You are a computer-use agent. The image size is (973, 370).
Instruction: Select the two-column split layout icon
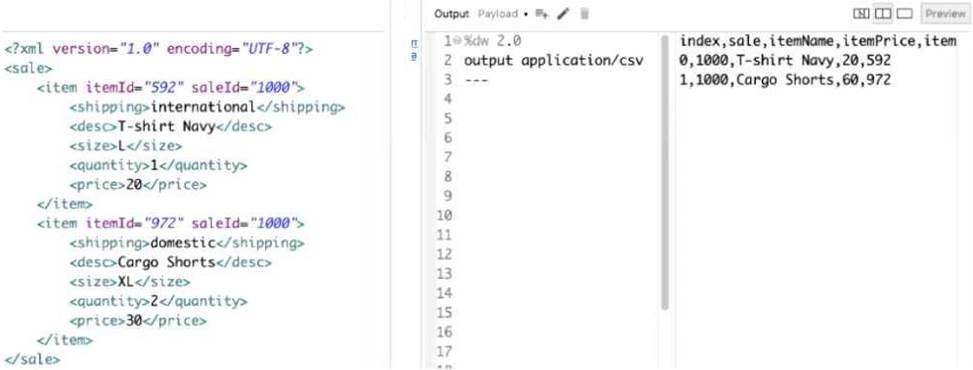pos(882,13)
